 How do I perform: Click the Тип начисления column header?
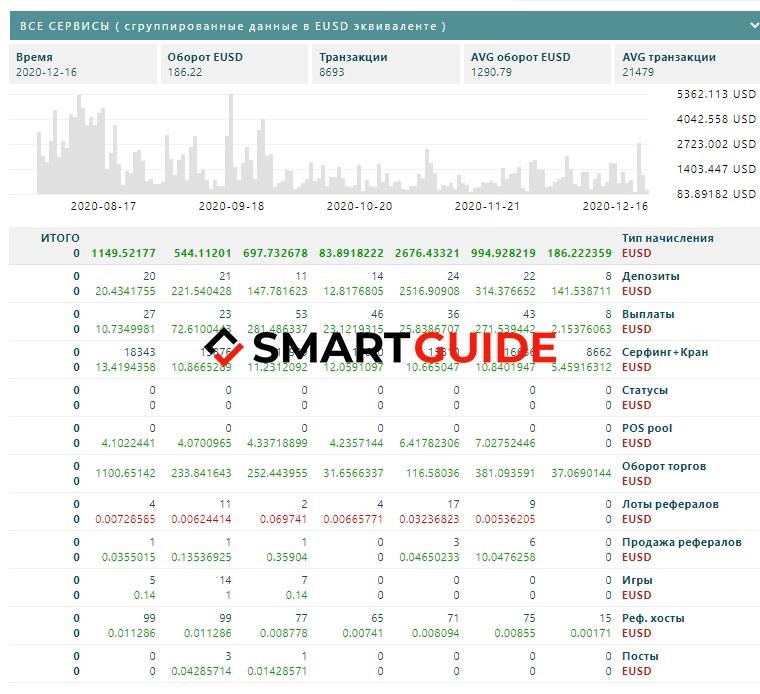click(667, 238)
